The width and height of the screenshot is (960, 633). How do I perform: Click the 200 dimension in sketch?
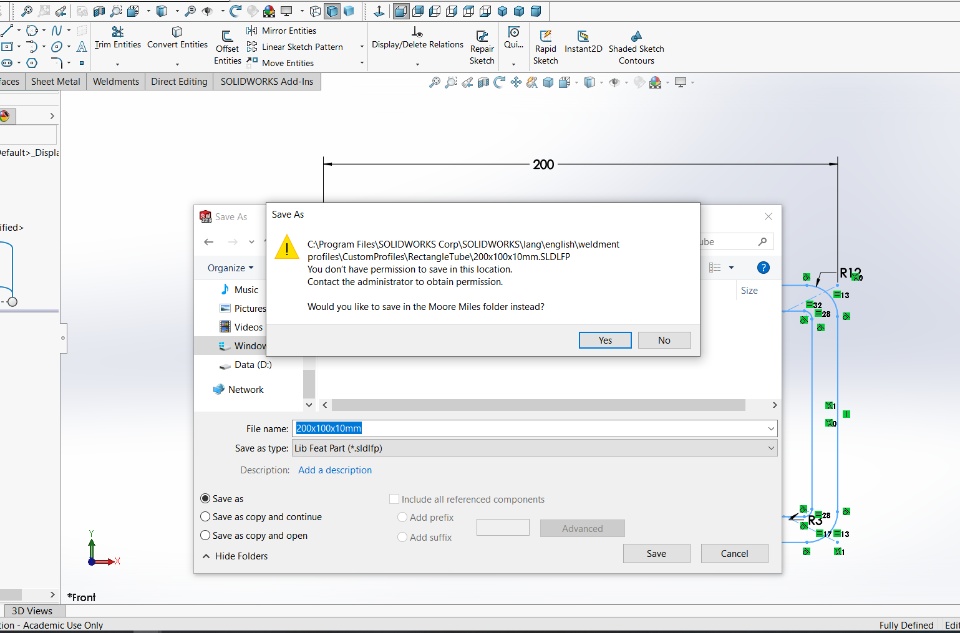pos(543,164)
